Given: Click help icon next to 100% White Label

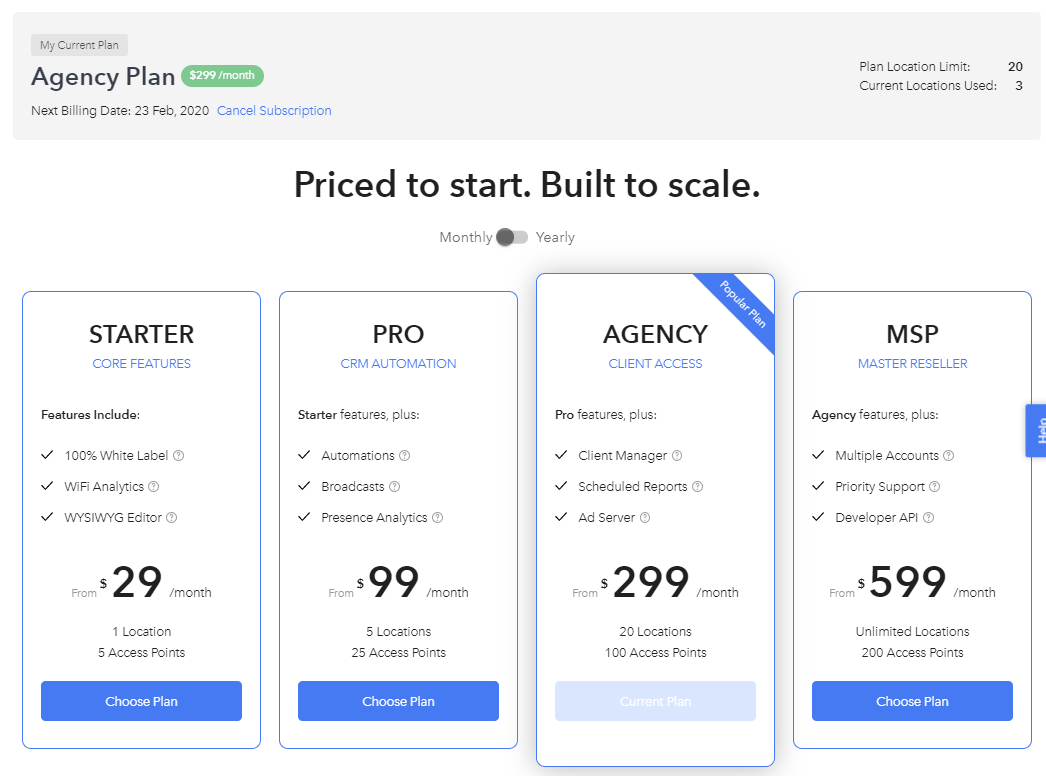Looking at the screenshot, I should 179,456.
